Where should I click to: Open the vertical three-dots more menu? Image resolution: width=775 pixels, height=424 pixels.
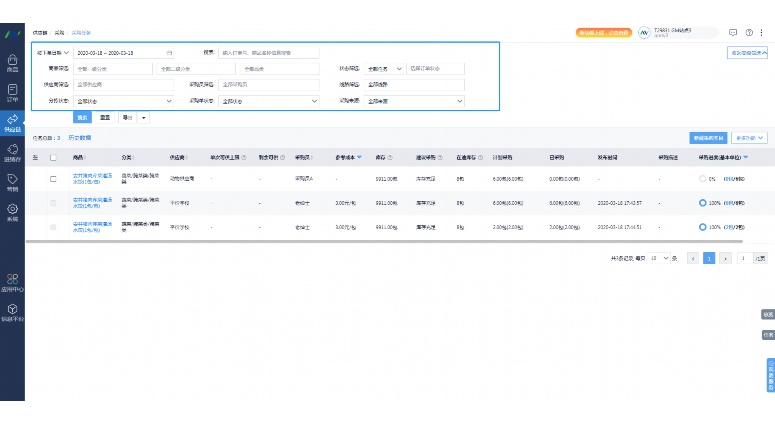click(762, 33)
